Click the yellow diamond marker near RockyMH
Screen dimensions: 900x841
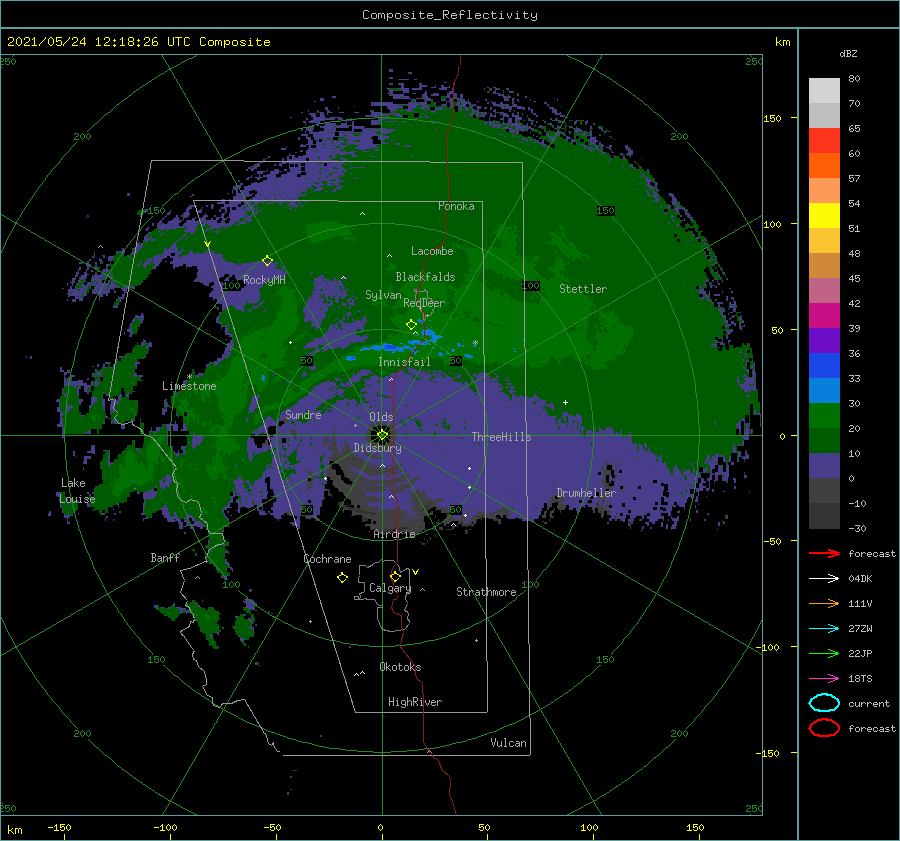[267, 261]
